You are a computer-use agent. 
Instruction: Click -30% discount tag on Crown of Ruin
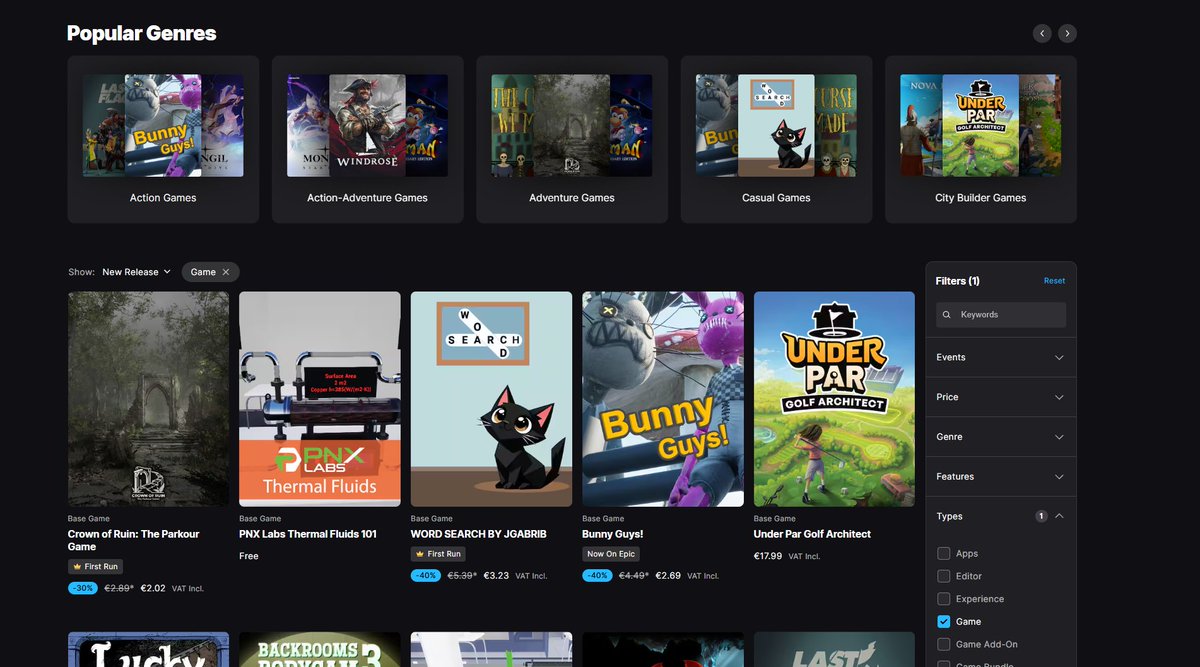point(82,588)
